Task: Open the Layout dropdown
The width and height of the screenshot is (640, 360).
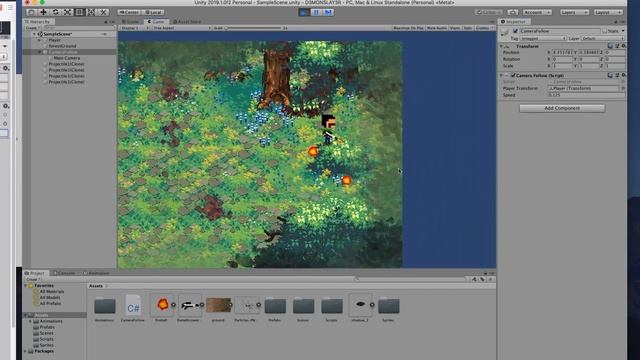Action: point(608,12)
